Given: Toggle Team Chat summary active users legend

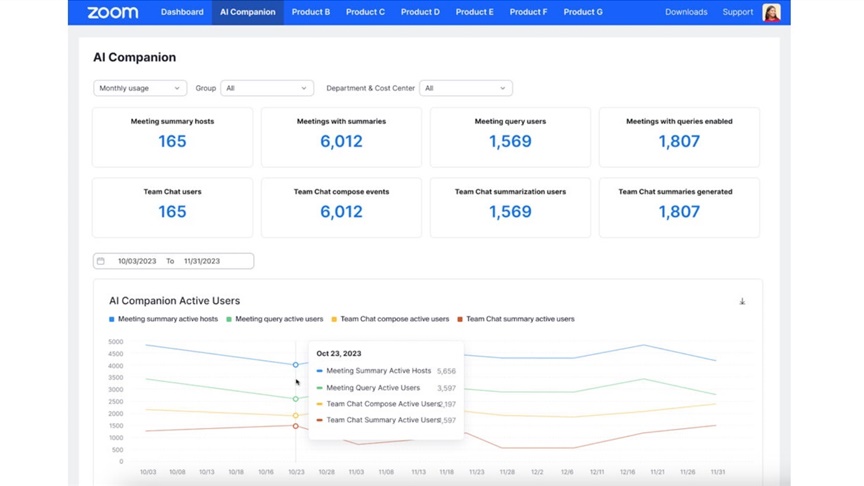Looking at the screenshot, I should click(515, 319).
